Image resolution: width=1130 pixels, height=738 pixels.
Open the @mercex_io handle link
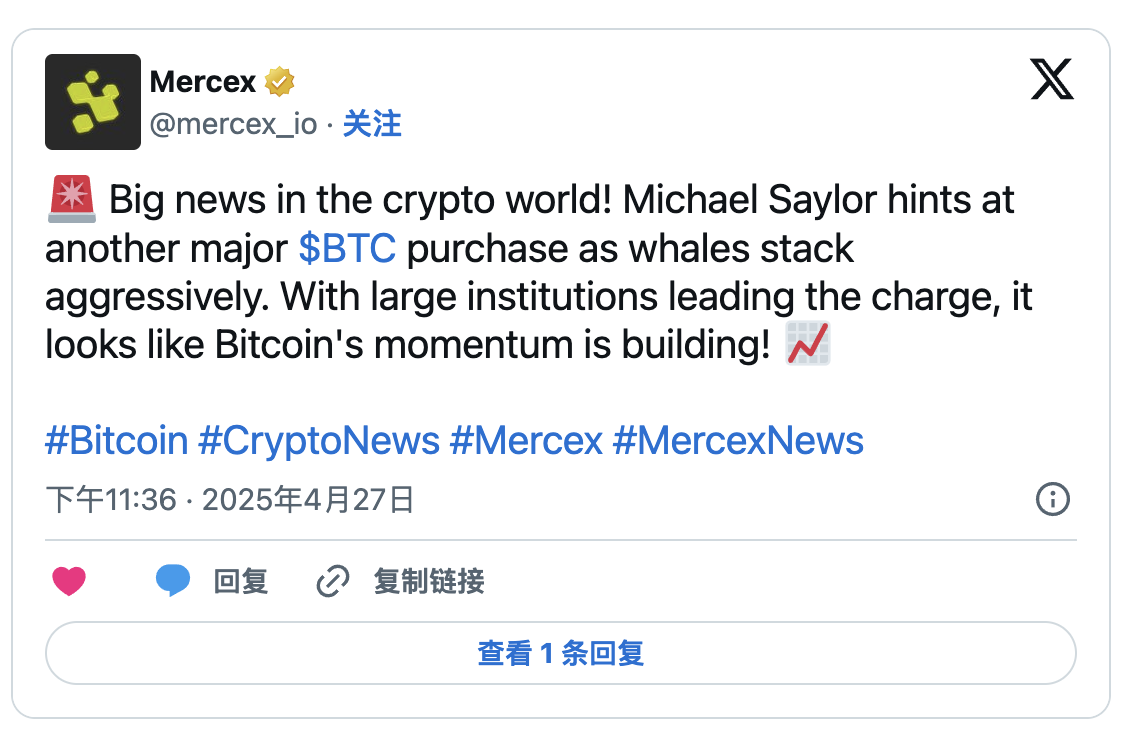[233, 124]
